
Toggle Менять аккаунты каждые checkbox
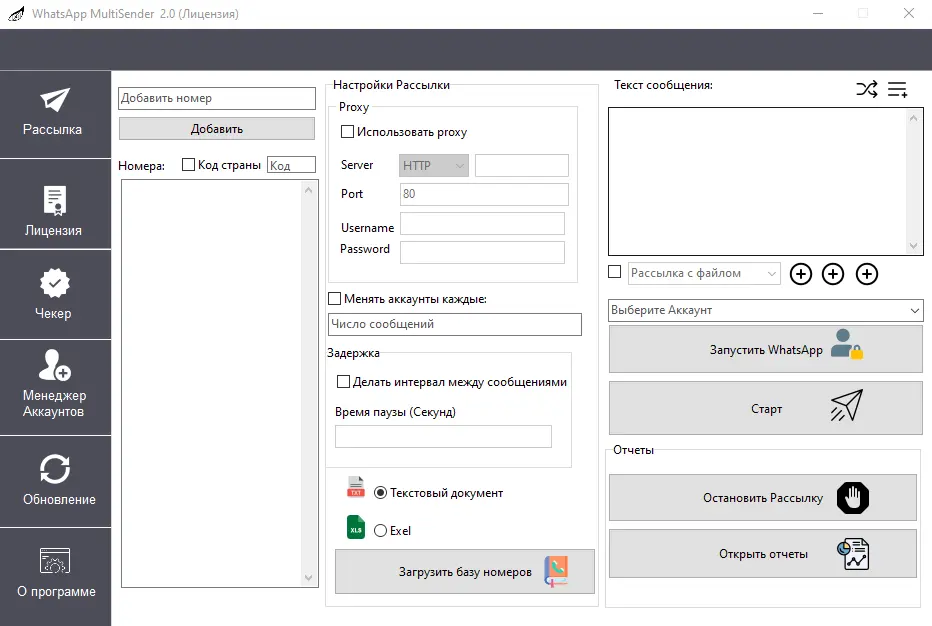point(335,298)
